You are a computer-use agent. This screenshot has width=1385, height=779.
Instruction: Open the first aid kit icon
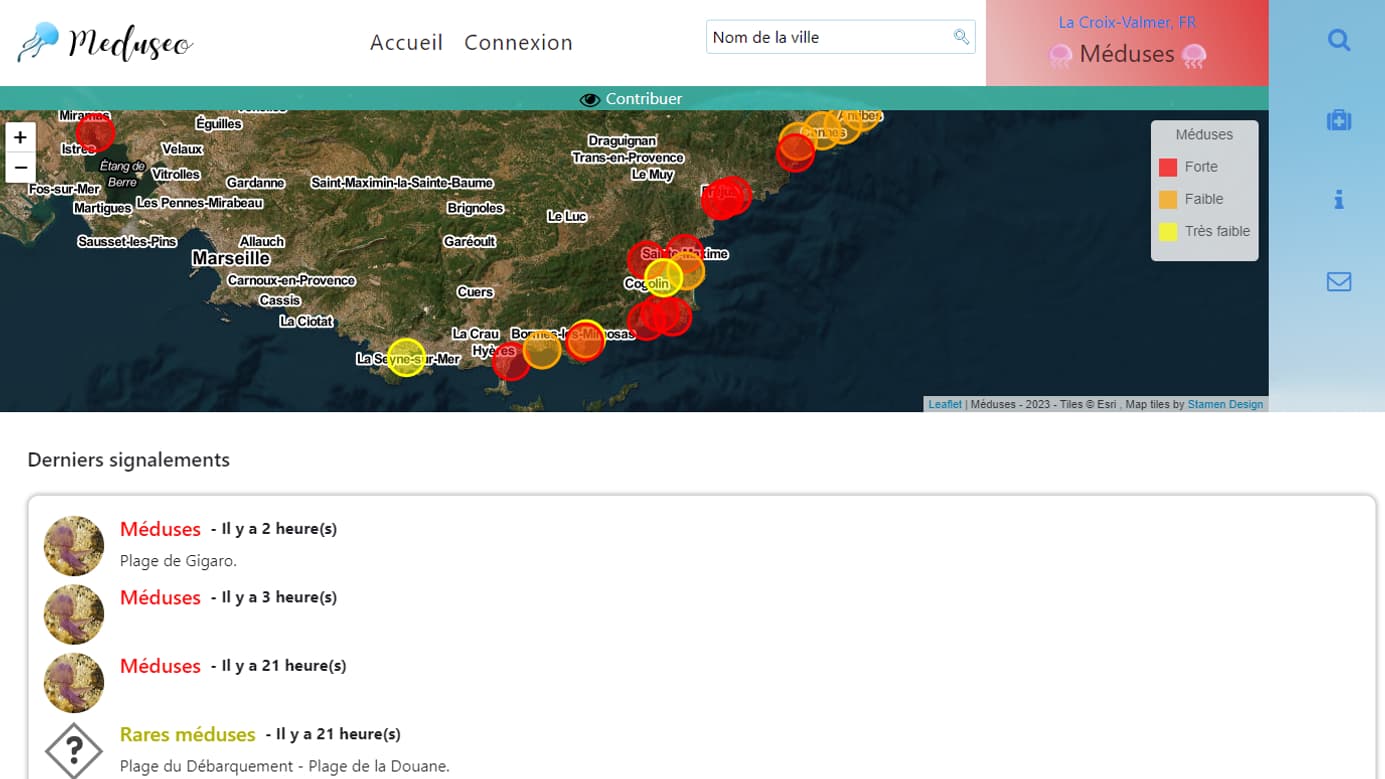point(1338,121)
